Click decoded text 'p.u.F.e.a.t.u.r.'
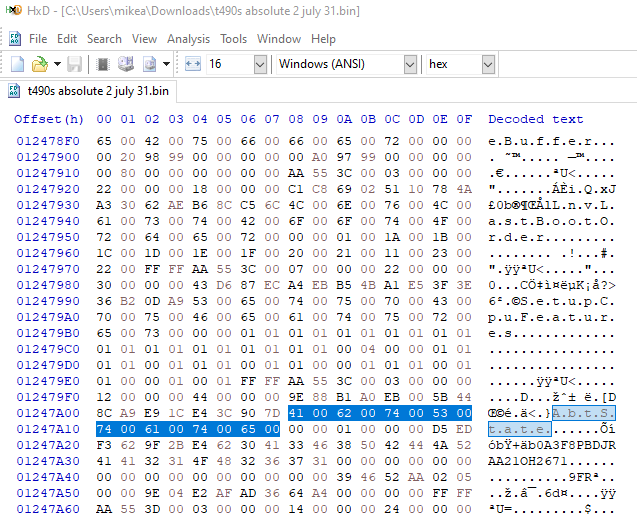The height and width of the screenshot is (517, 637). (x=552, y=317)
